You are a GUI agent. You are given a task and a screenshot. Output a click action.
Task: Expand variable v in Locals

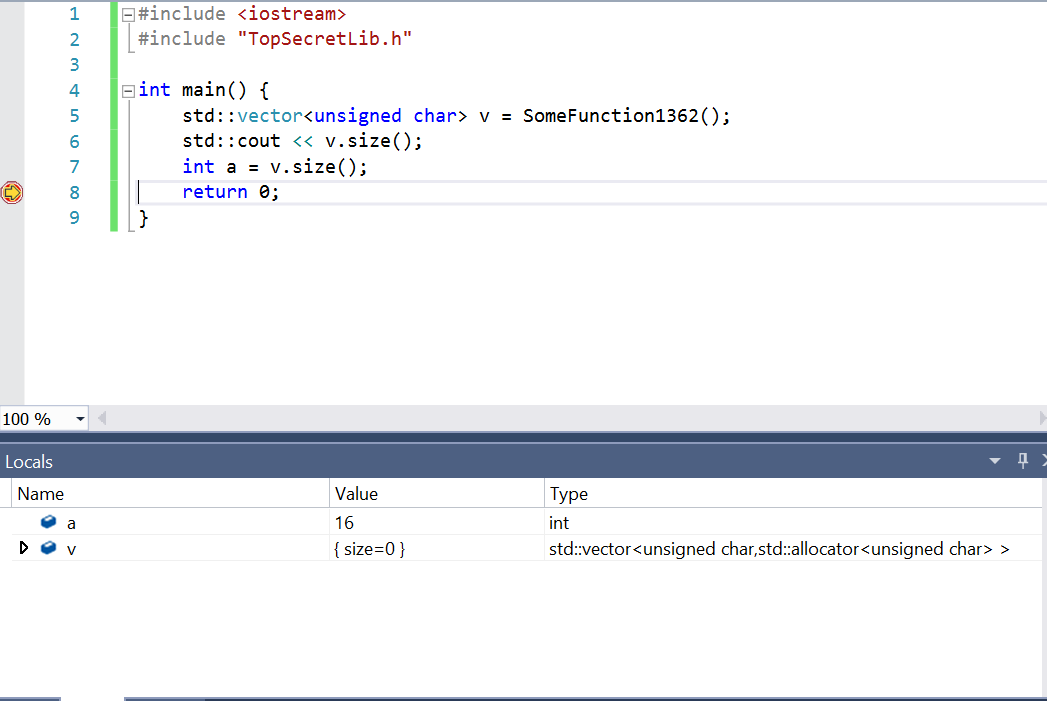coord(23,548)
